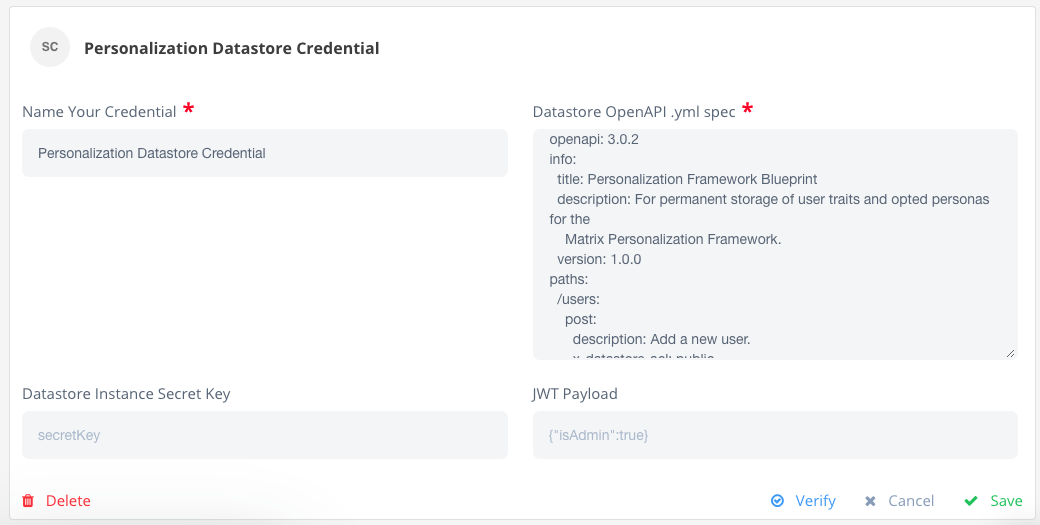Click the textarea resize handle corner
Image resolution: width=1040 pixels, height=525 pixels.
[1010, 353]
